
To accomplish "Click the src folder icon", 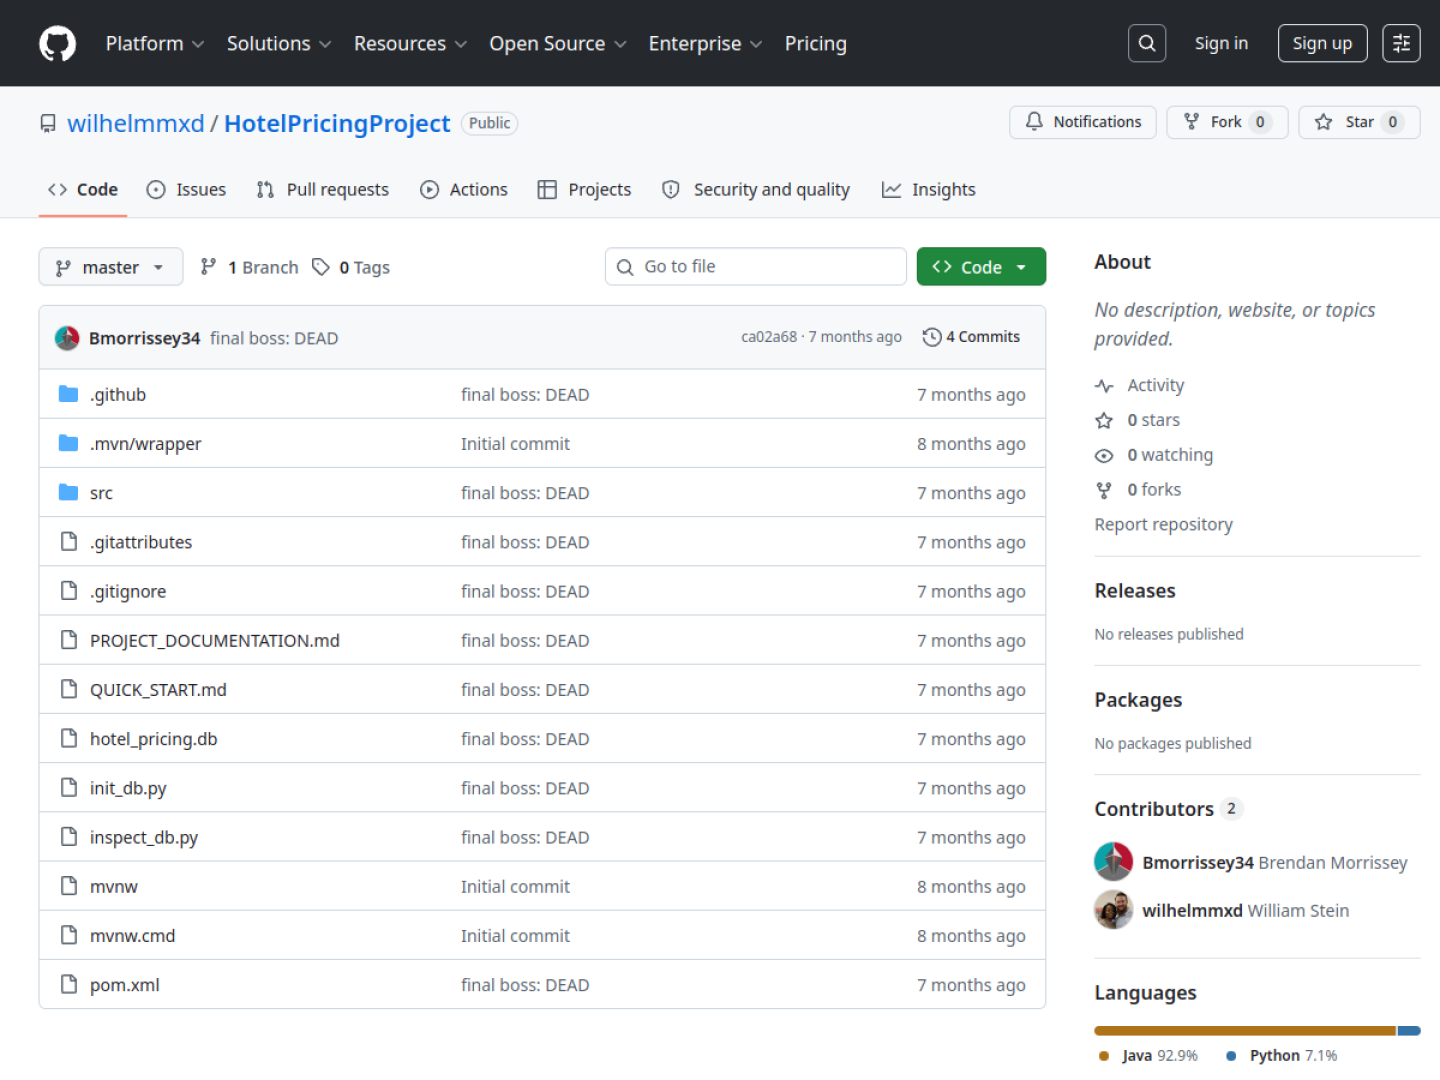I will tap(68, 492).
